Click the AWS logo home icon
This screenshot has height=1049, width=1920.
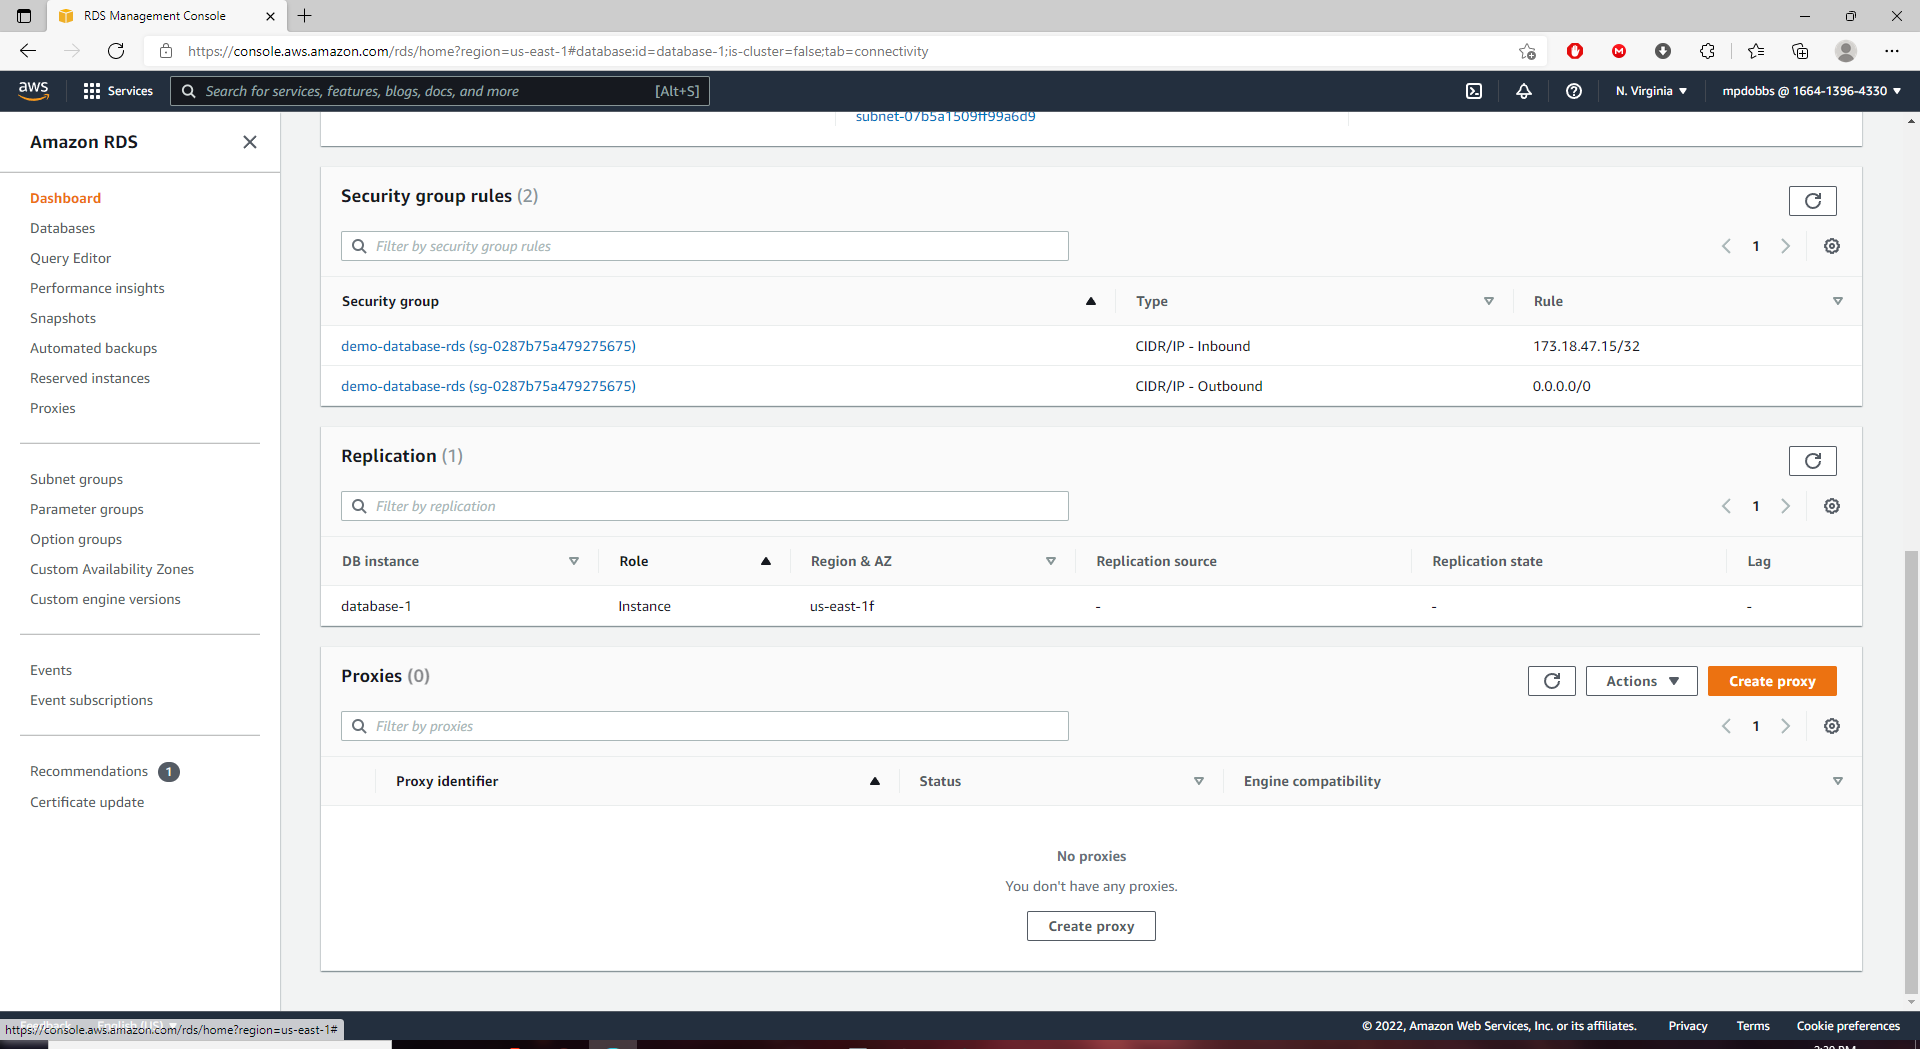[33, 90]
